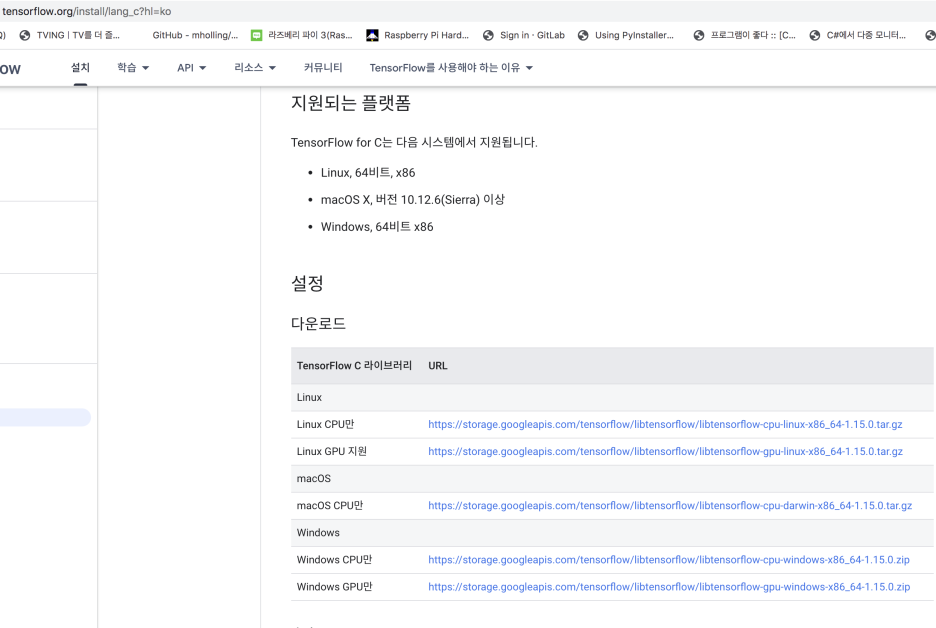Click the 설정 heading
The width and height of the screenshot is (936, 628).
[307, 283]
